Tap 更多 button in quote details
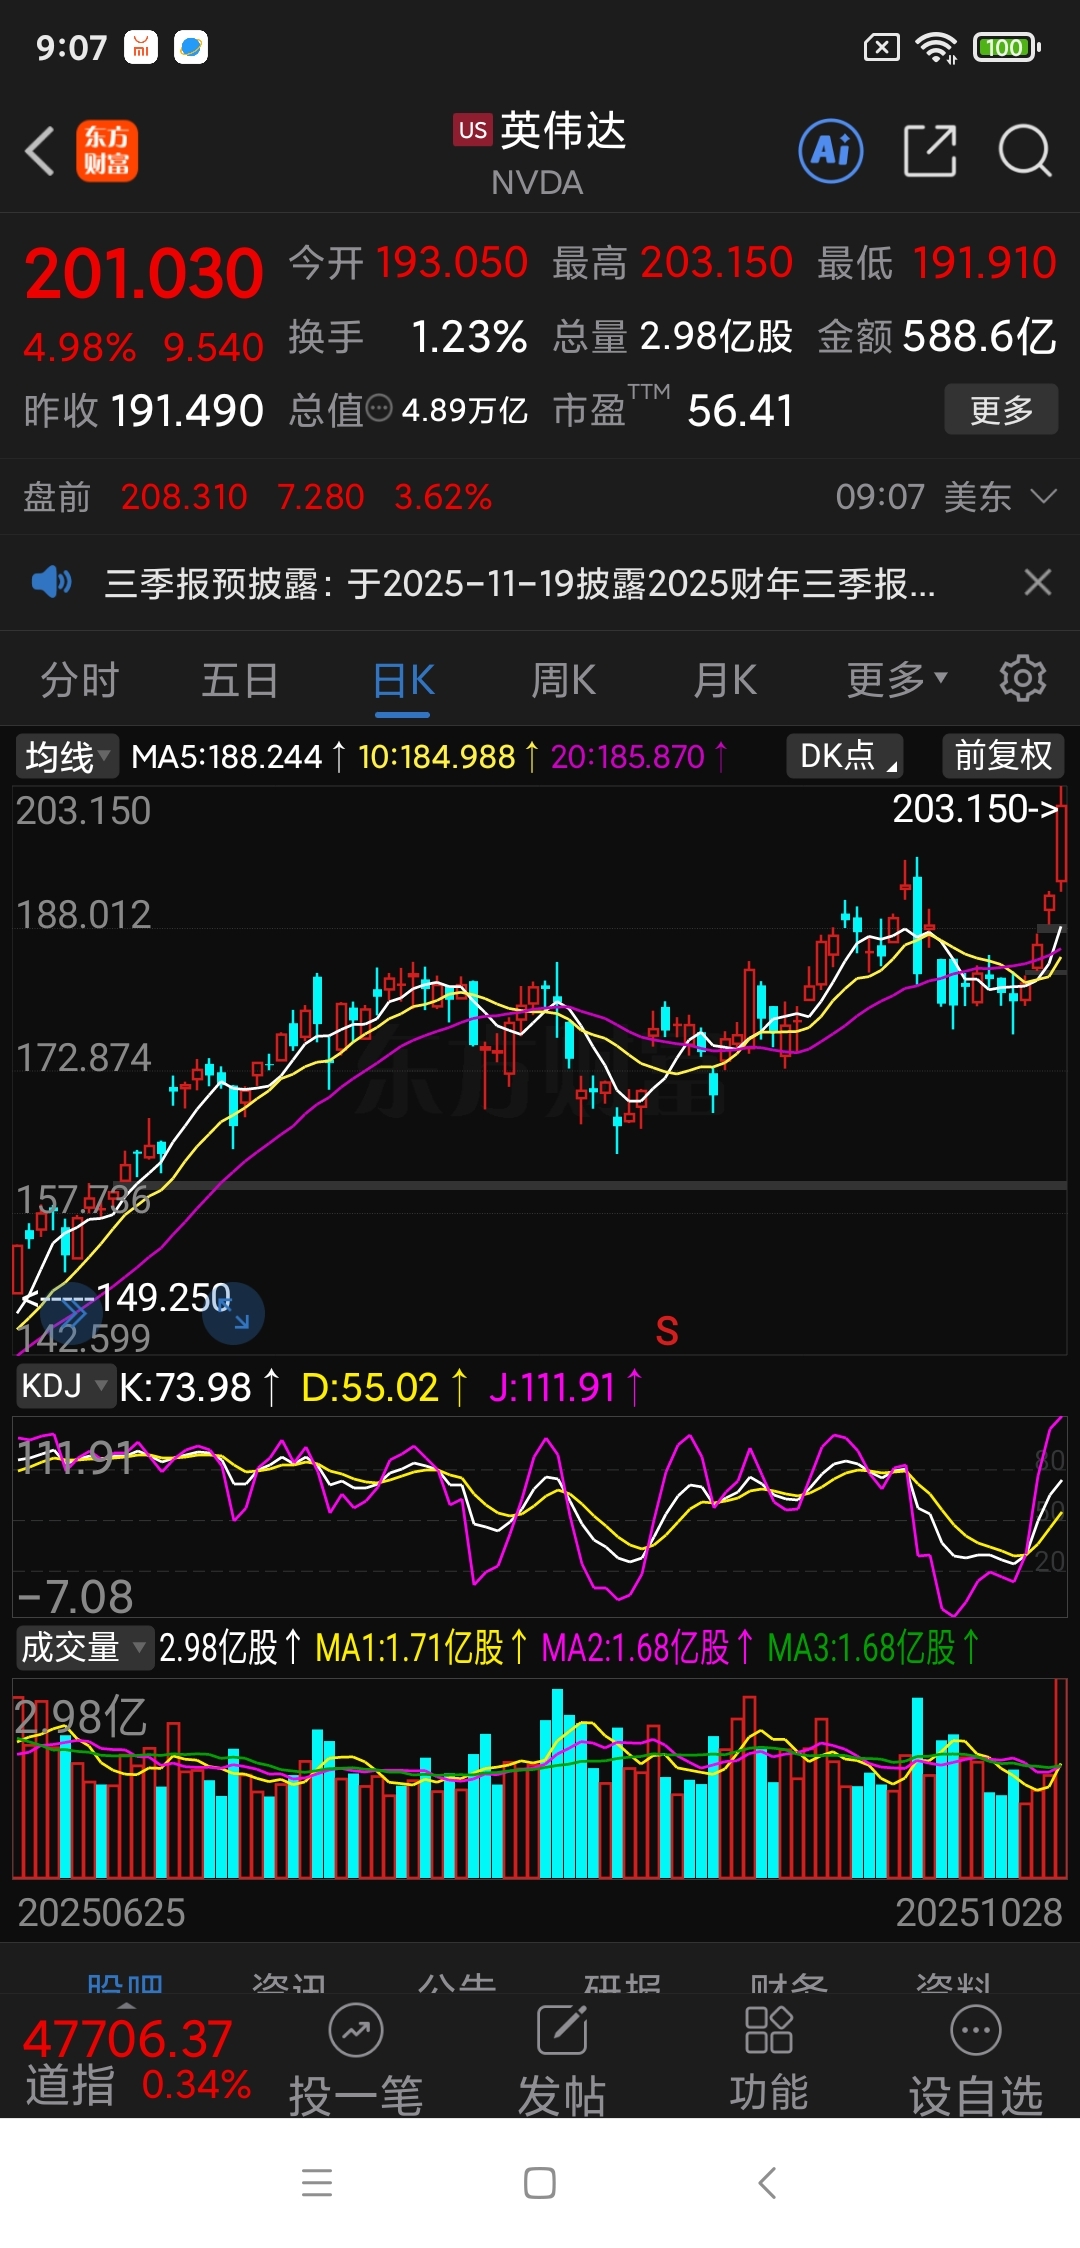The width and height of the screenshot is (1080, 2248). click(x=1001, y=409)
